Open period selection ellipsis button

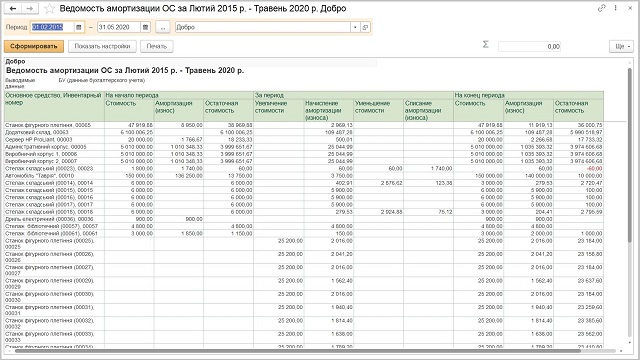click(x=162, y=27)
